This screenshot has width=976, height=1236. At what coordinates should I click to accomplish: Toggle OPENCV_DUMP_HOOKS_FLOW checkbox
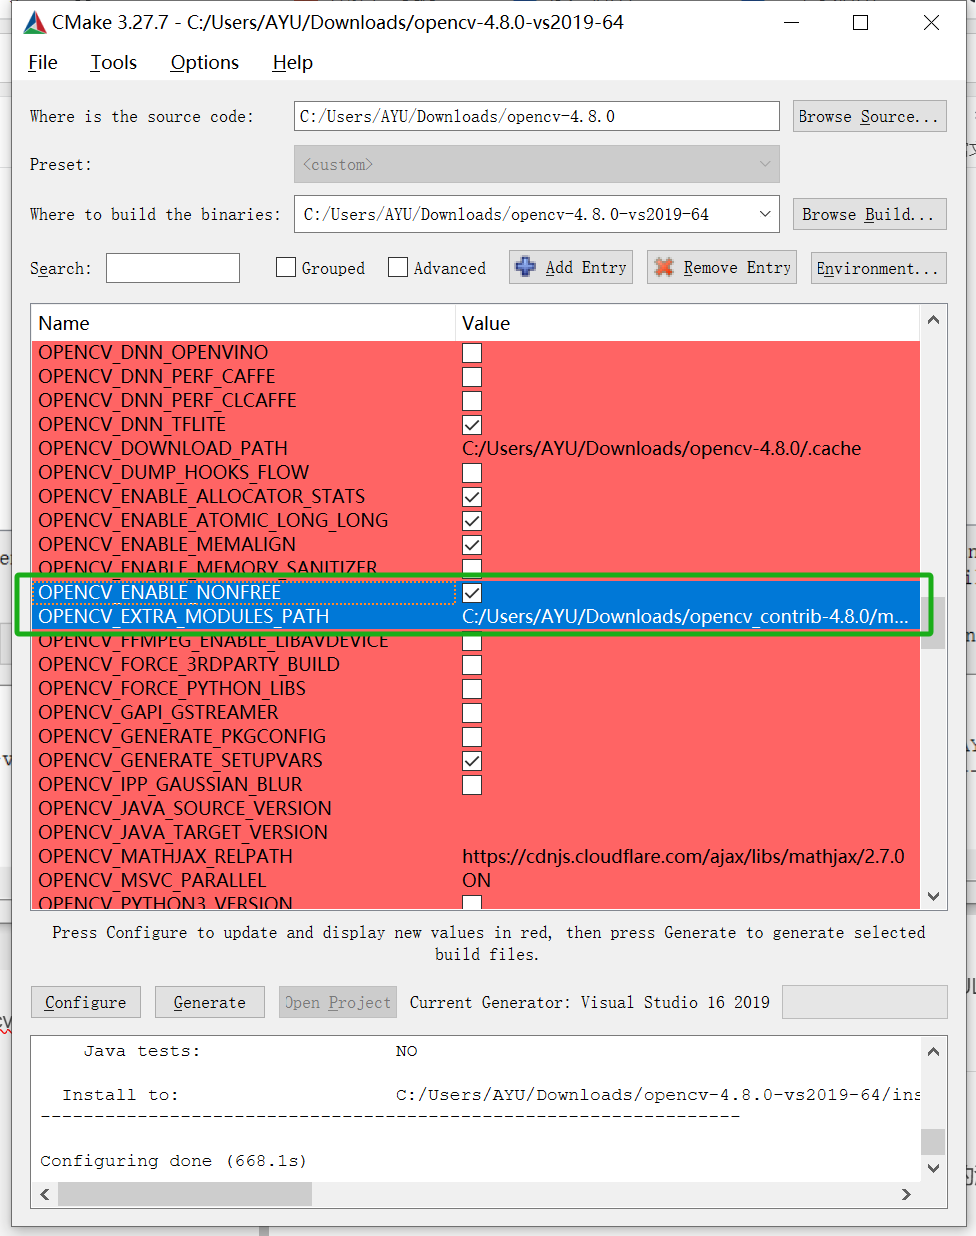pos(472,472)
